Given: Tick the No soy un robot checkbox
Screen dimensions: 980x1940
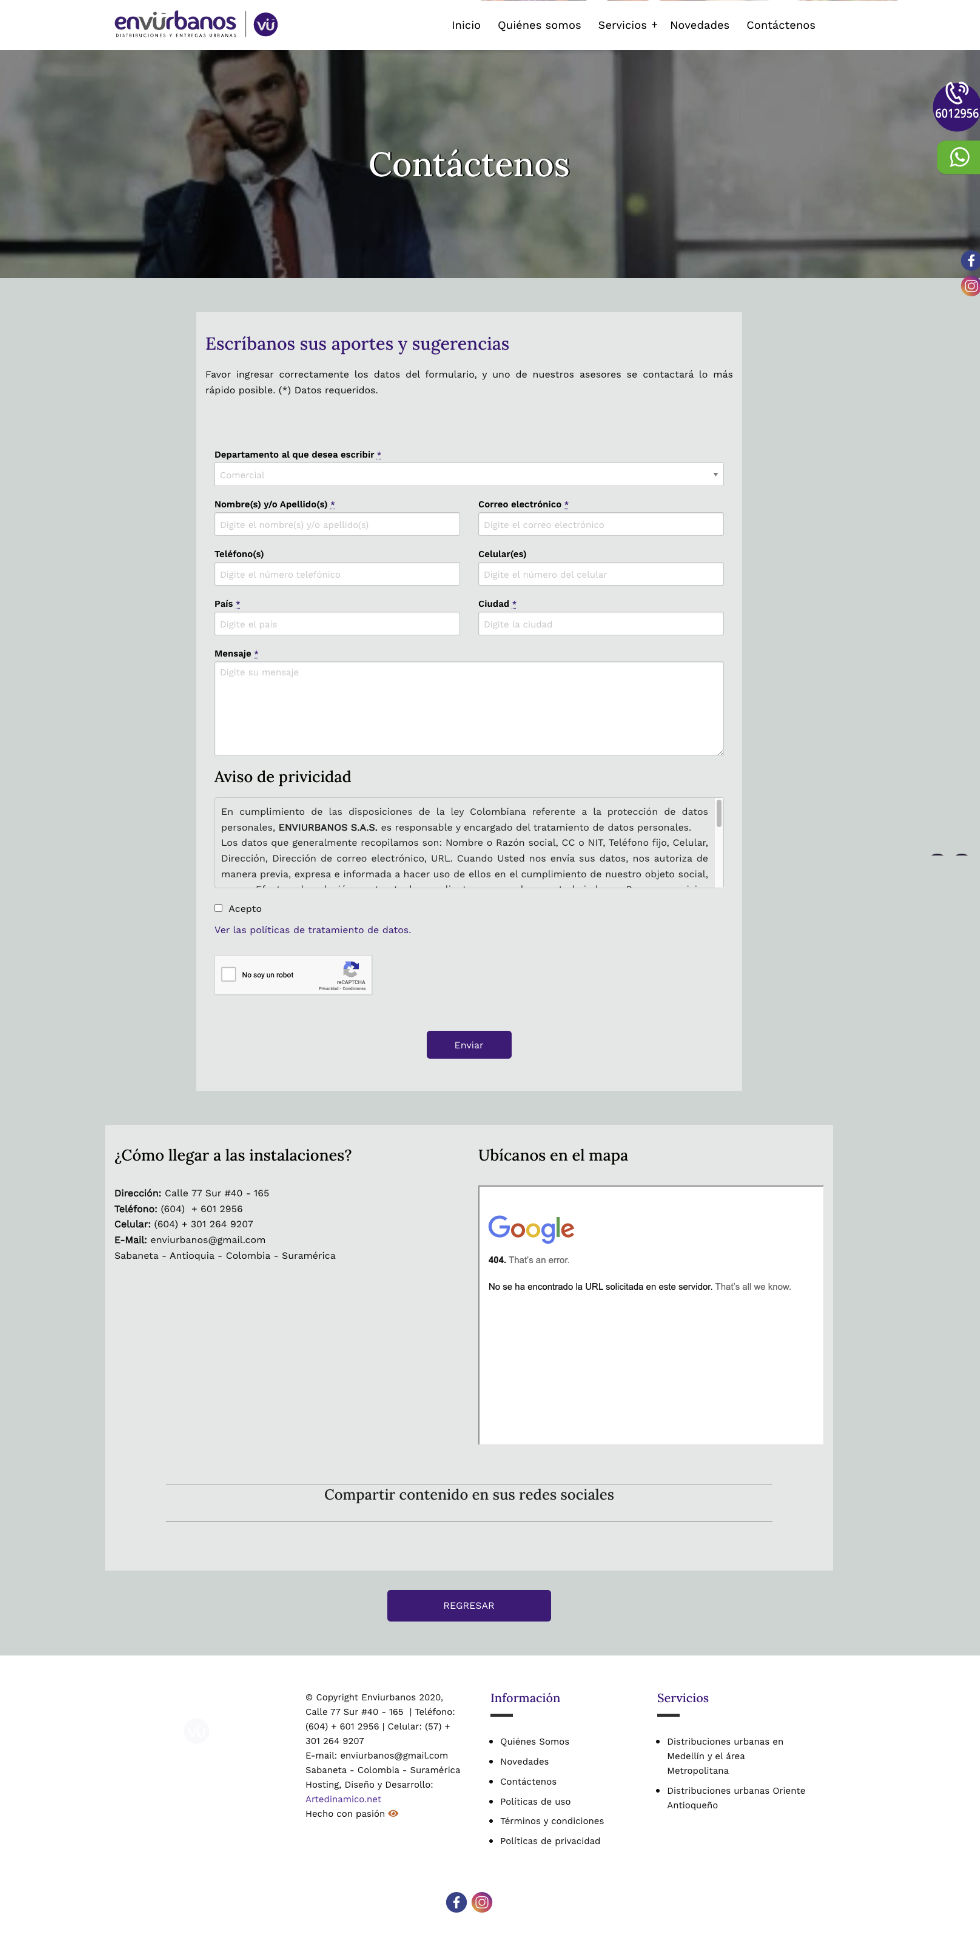Looking at the screenshot, I should (229, 974).
